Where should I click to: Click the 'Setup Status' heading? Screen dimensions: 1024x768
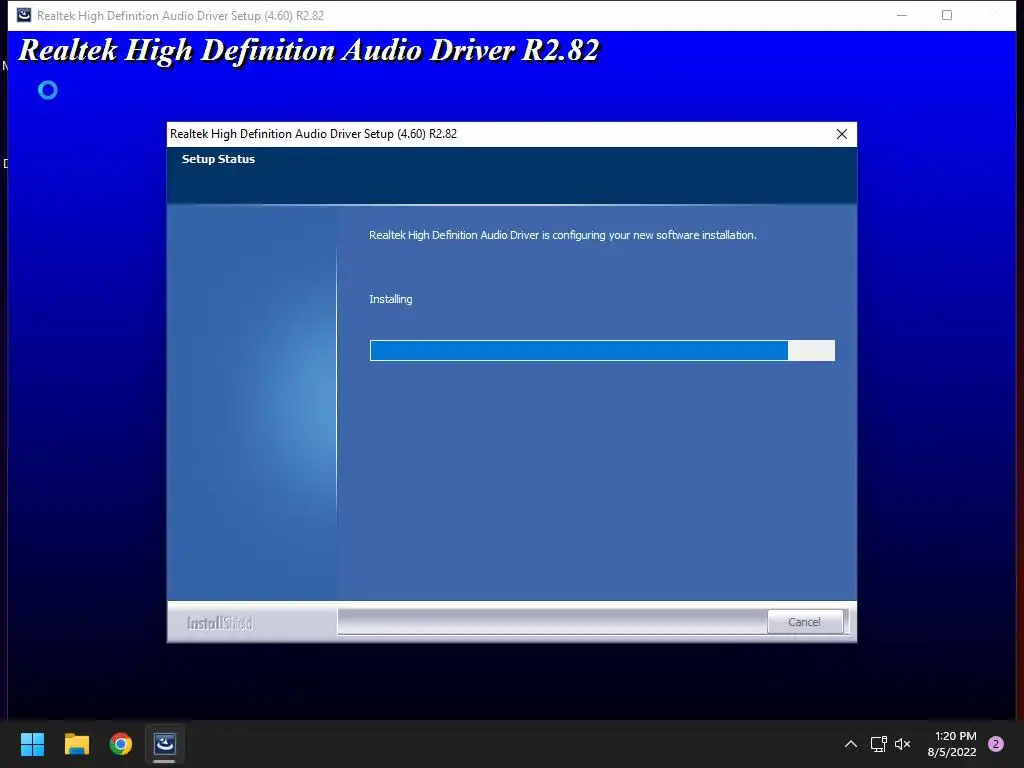pyautogui.click(x=218, y=159)
